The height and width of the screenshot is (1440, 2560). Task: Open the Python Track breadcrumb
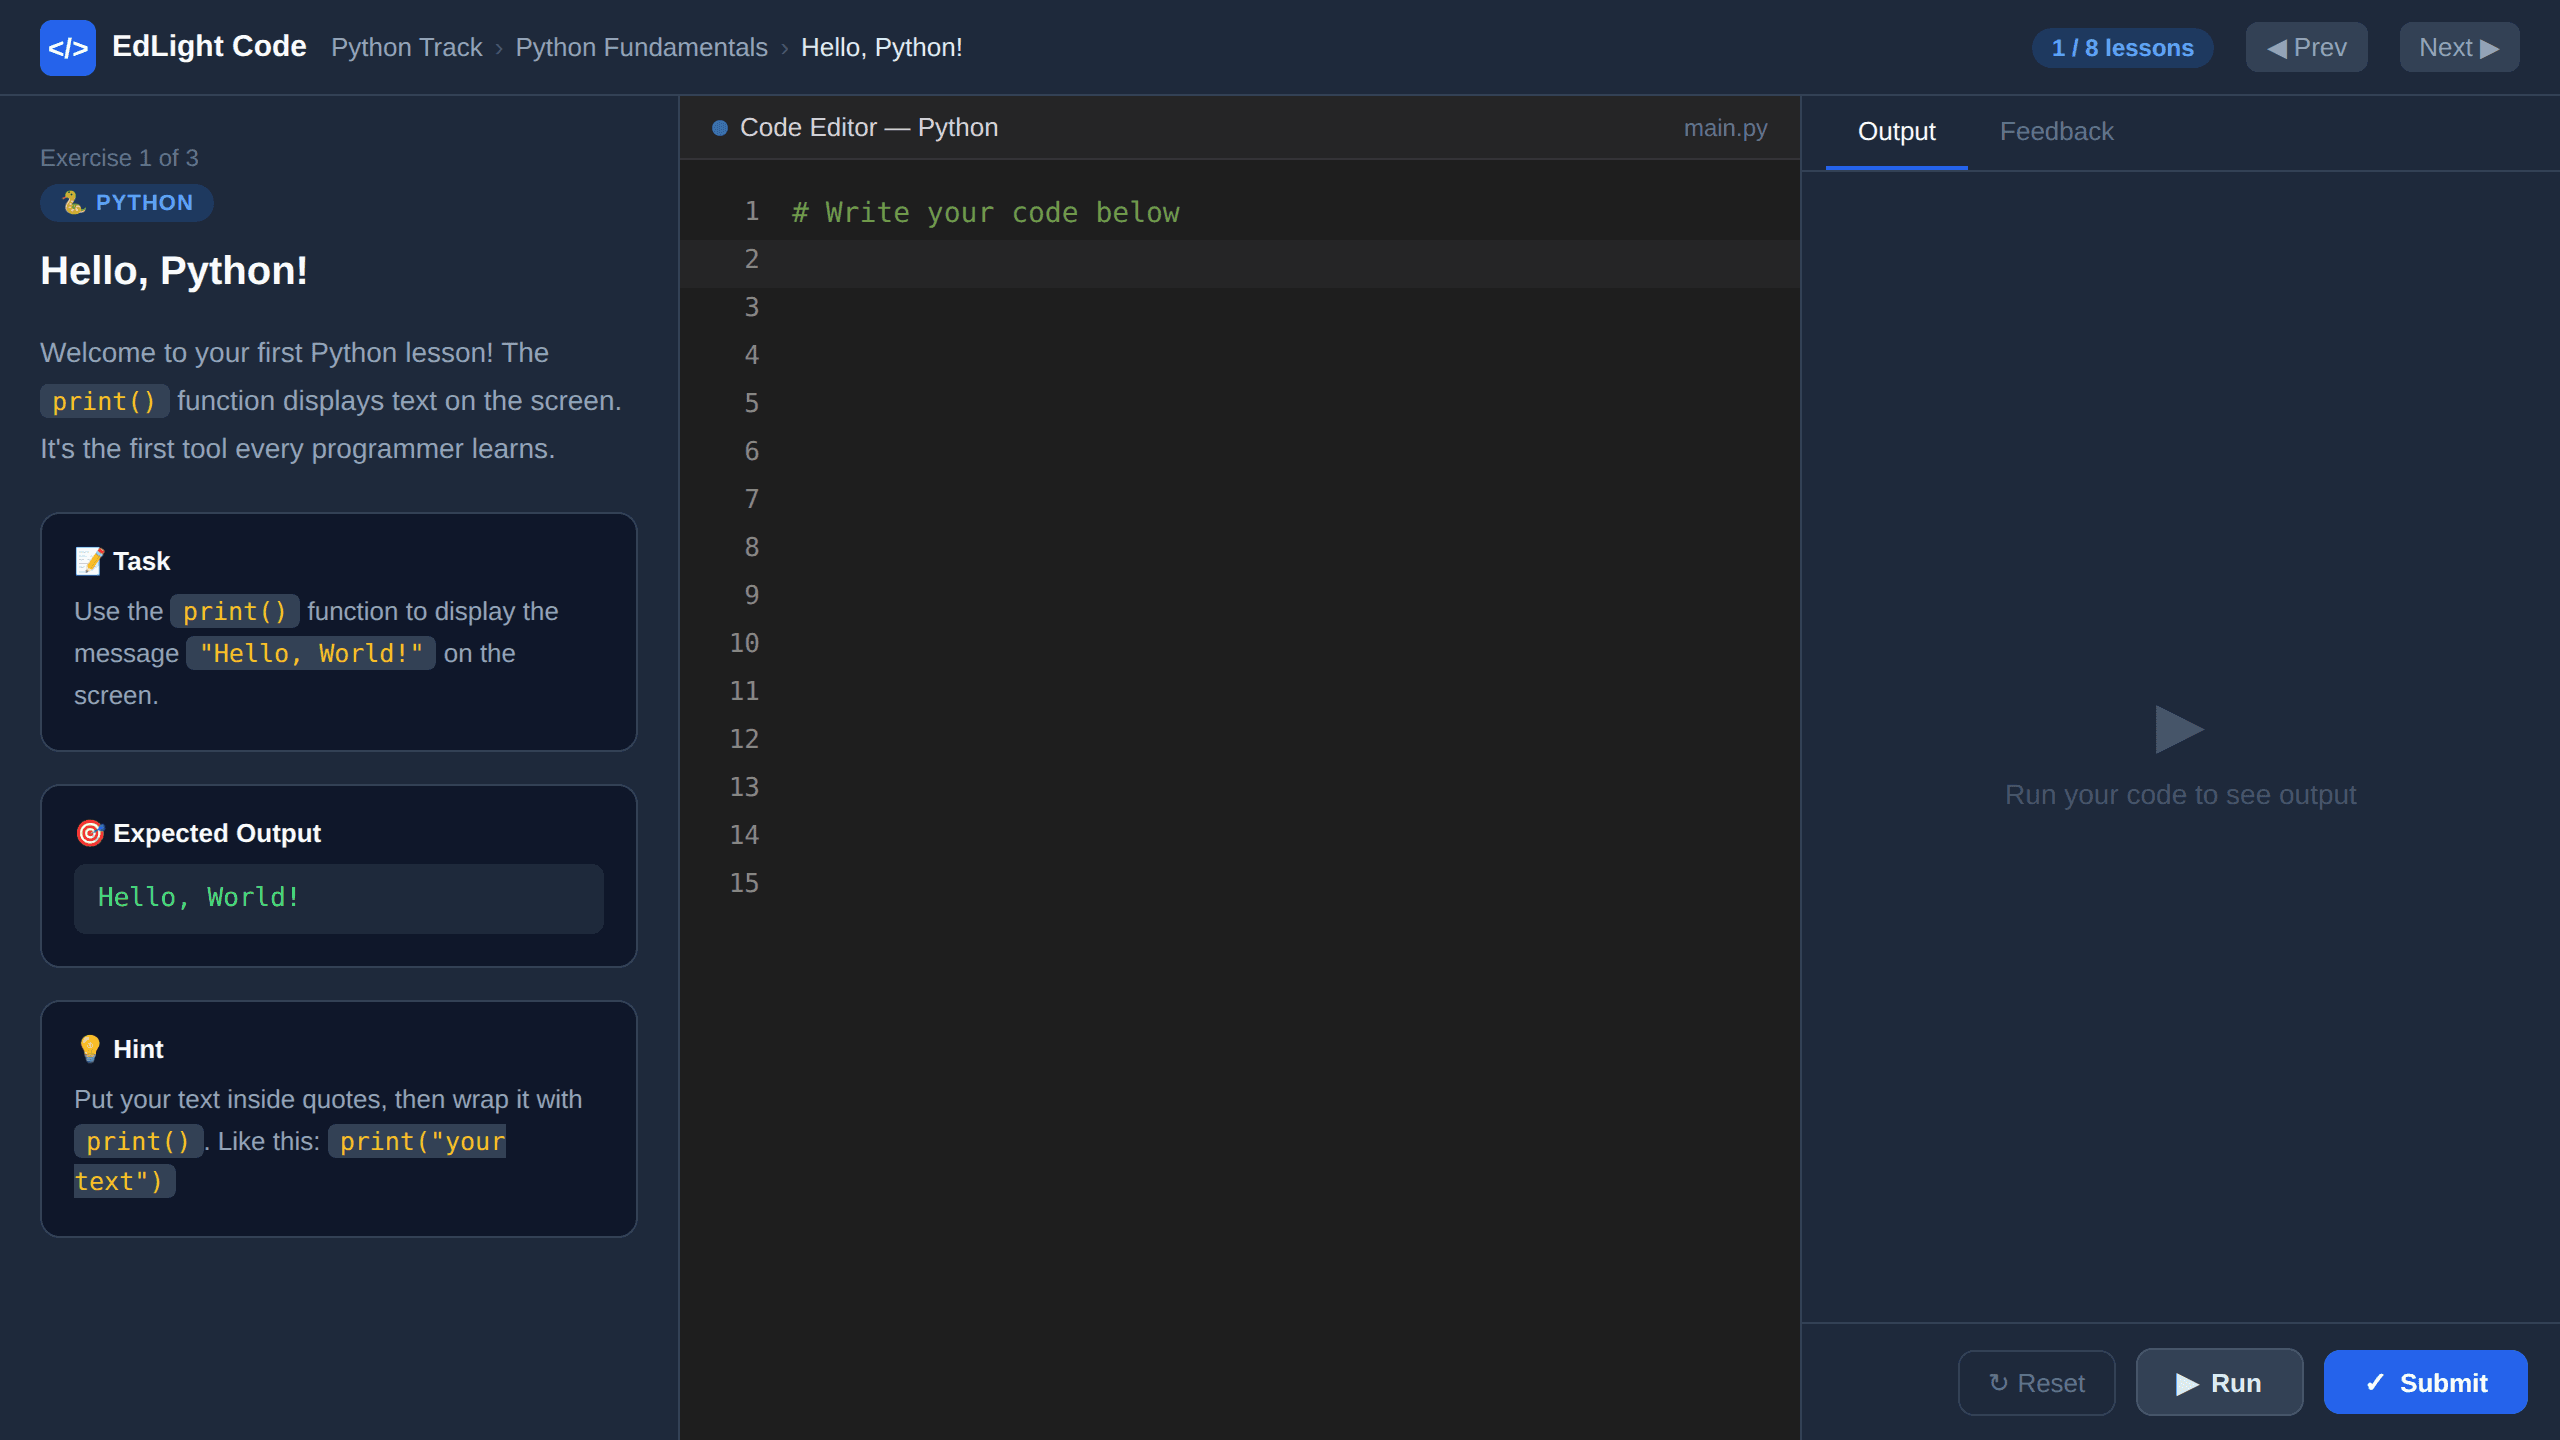point(407,47)
